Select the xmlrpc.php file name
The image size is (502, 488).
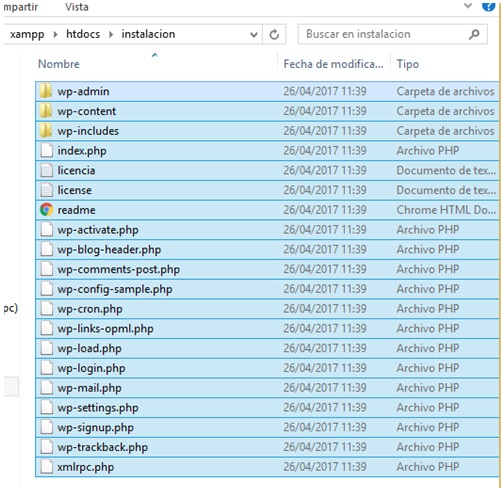86,467
